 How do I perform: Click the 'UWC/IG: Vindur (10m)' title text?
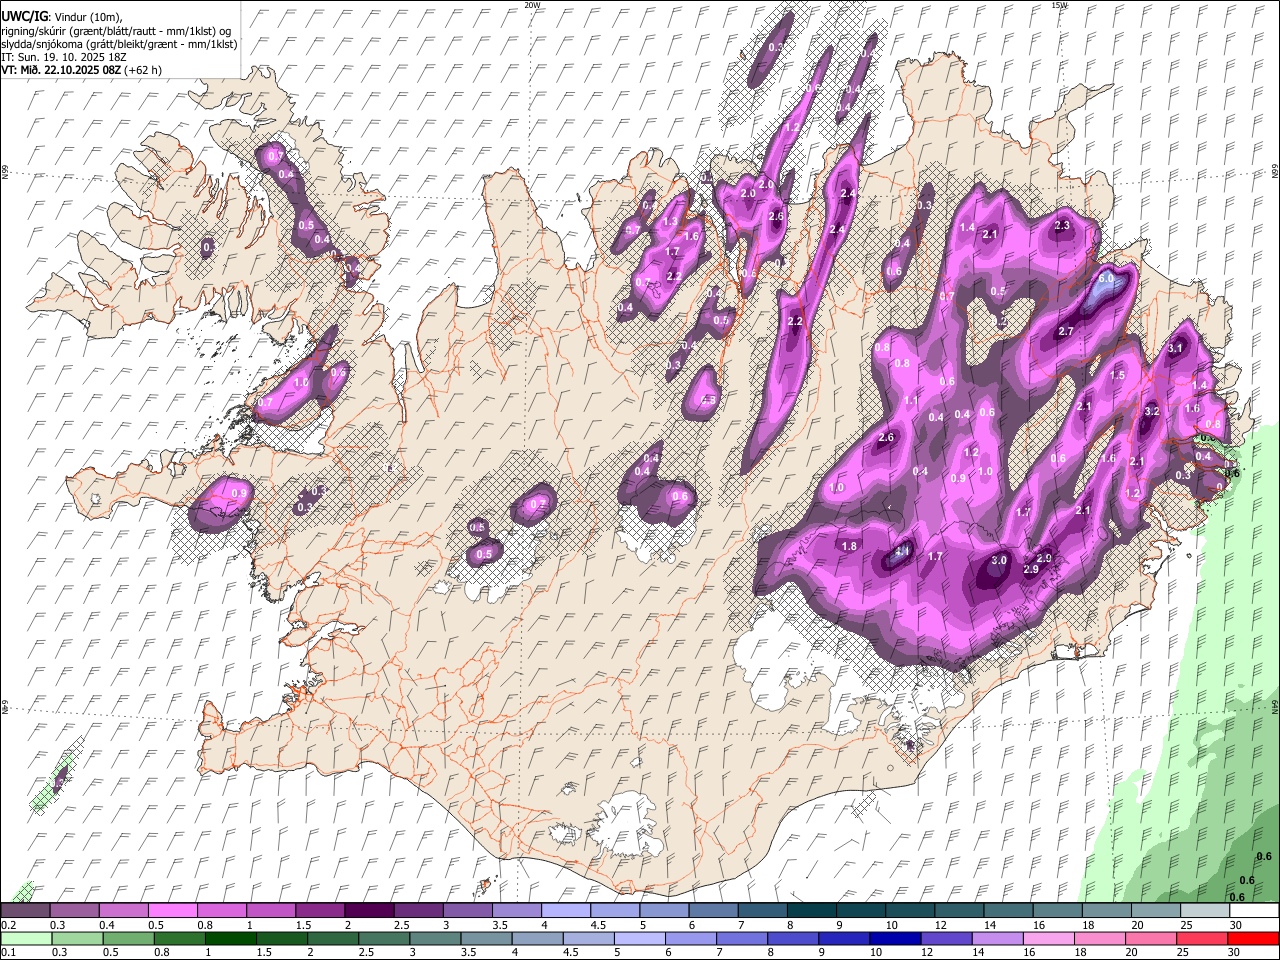click(61, 17)
